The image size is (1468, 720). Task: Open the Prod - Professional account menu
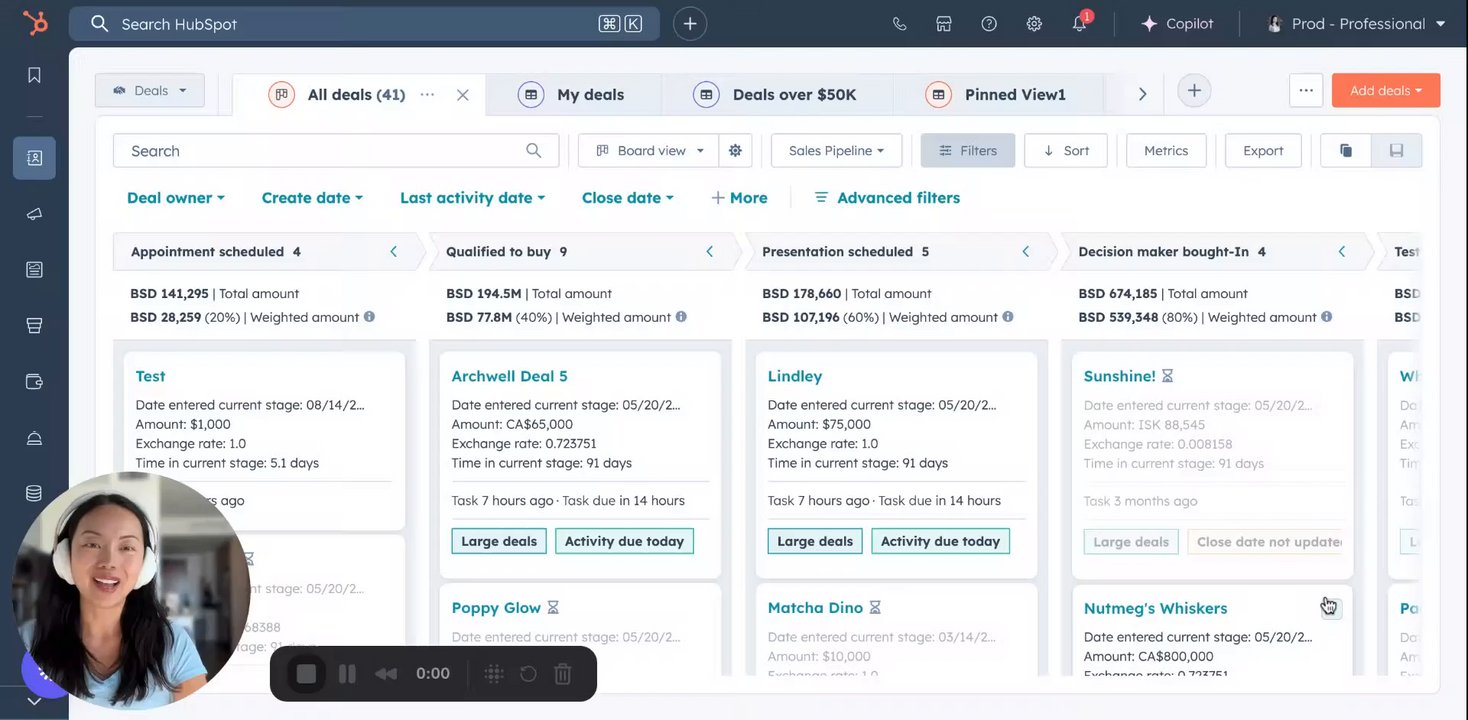(1356, 24)
